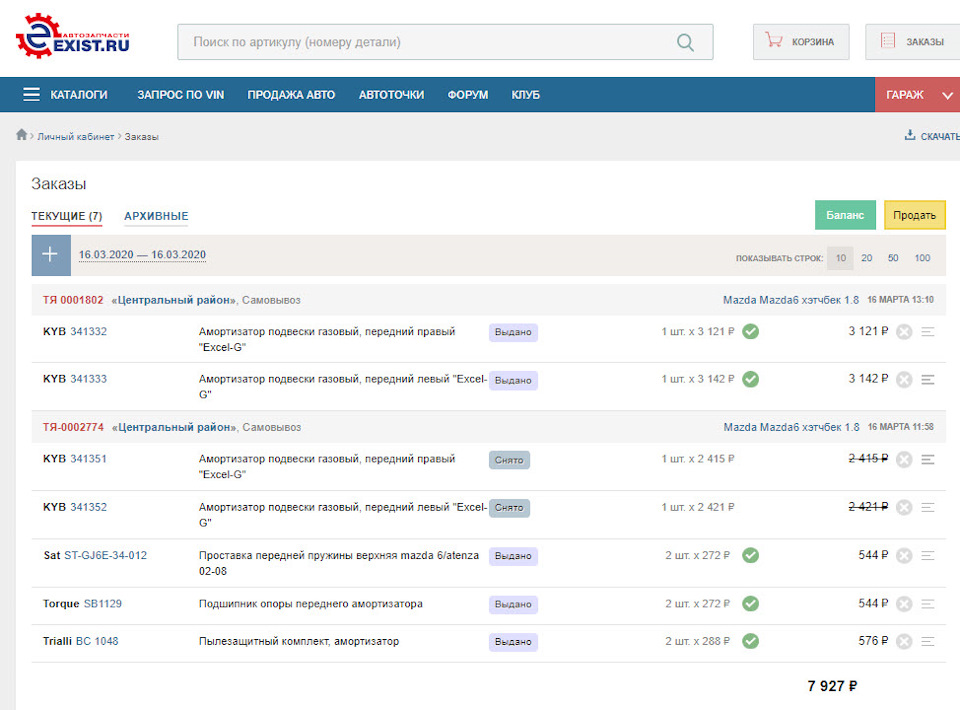Screen dimensions: 960x710
Task: Show 20 rows per page
Action: [x=867, y=258]
